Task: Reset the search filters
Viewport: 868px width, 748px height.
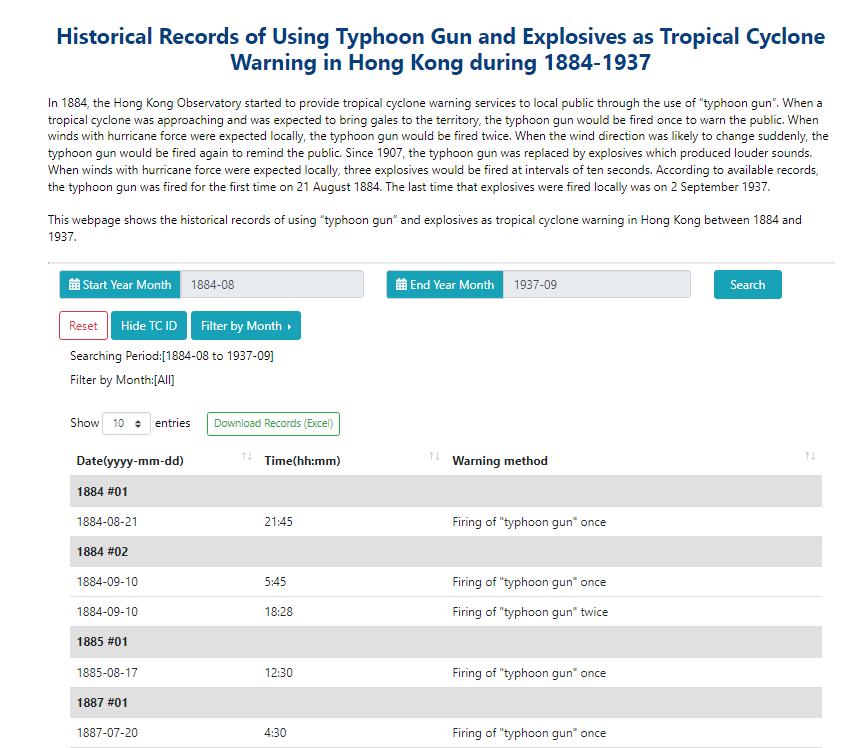Action: [83, 325]
